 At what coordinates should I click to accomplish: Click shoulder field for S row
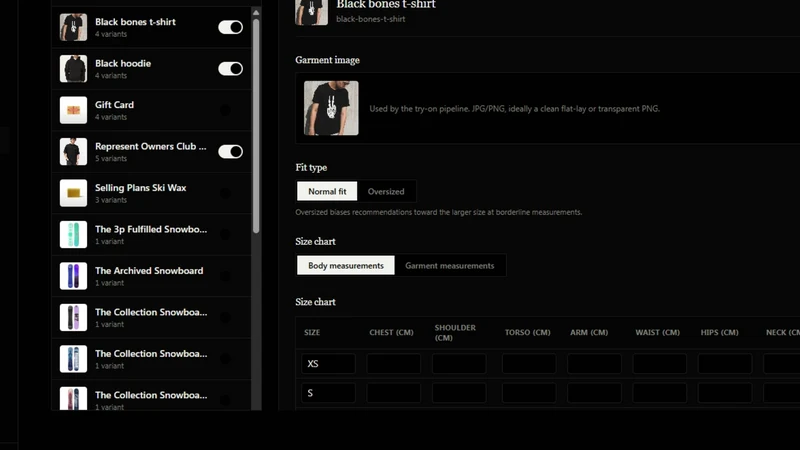pos(459,393)
